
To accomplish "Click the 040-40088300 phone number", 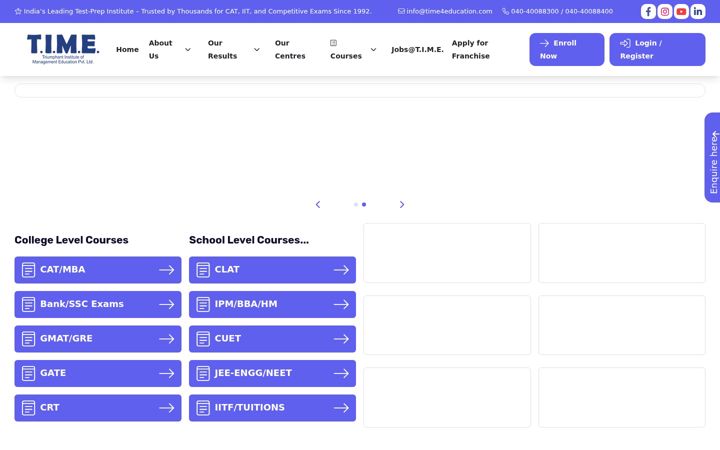I will 534,11.
